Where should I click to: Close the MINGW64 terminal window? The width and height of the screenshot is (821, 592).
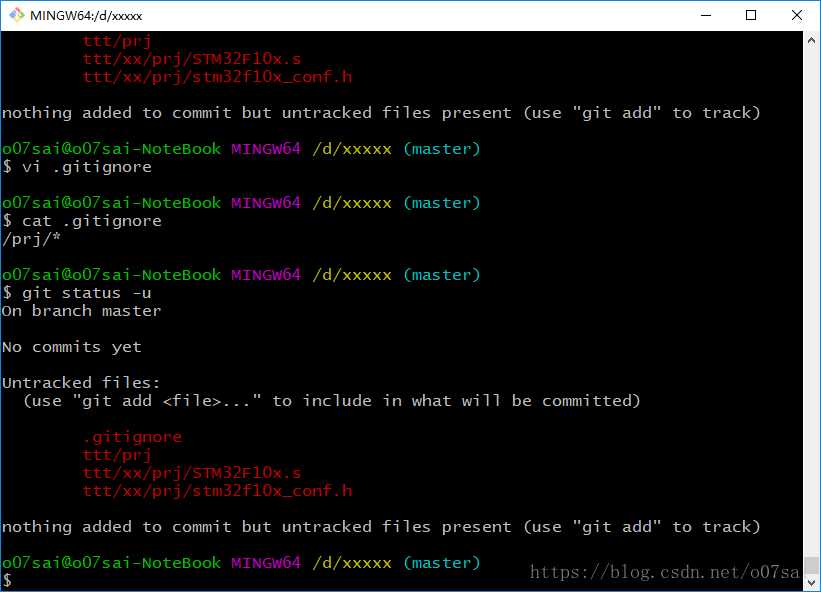(x=796, y=15)
